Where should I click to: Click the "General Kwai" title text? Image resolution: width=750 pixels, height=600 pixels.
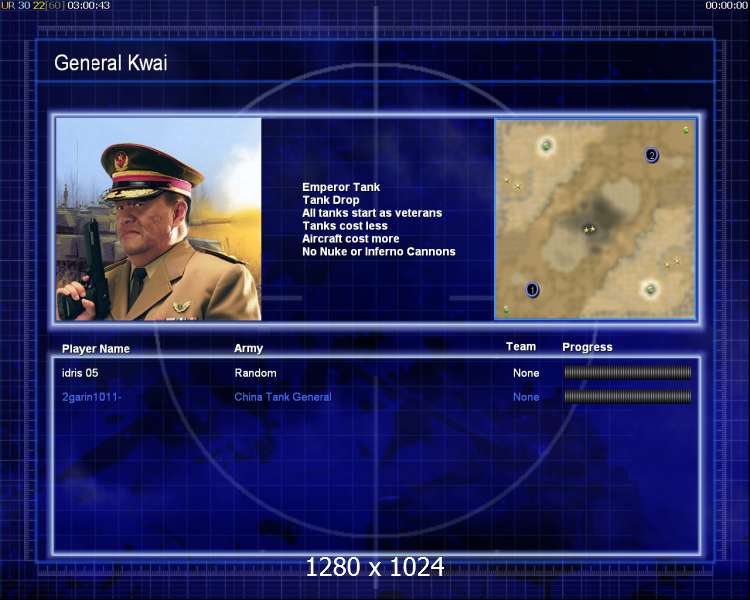110,63
